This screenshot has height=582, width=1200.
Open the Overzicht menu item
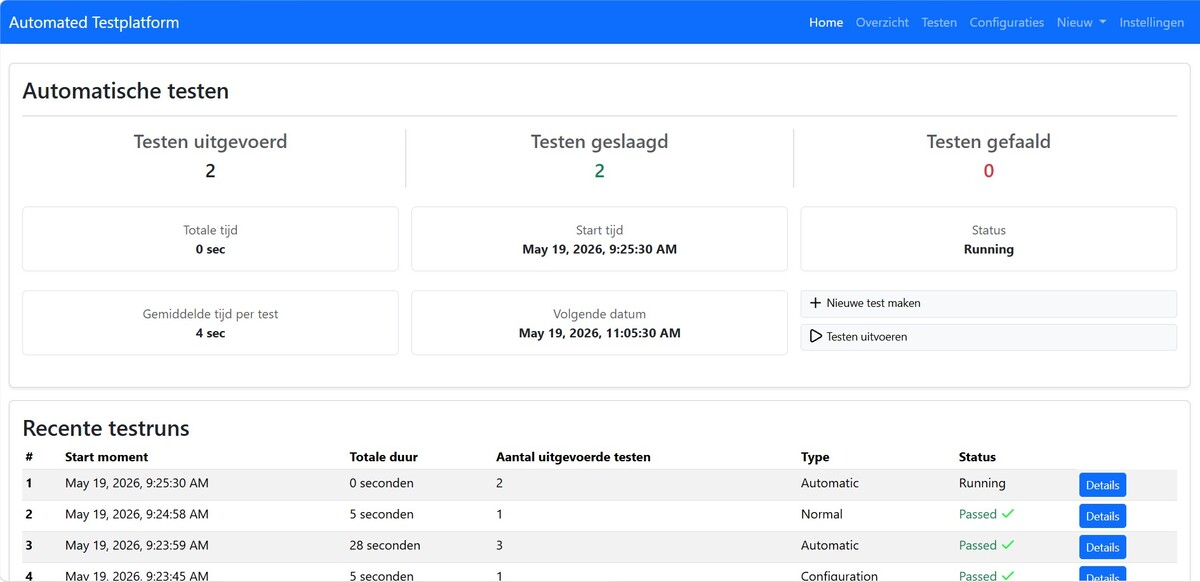pyautogui.click(x=883, y=22)
